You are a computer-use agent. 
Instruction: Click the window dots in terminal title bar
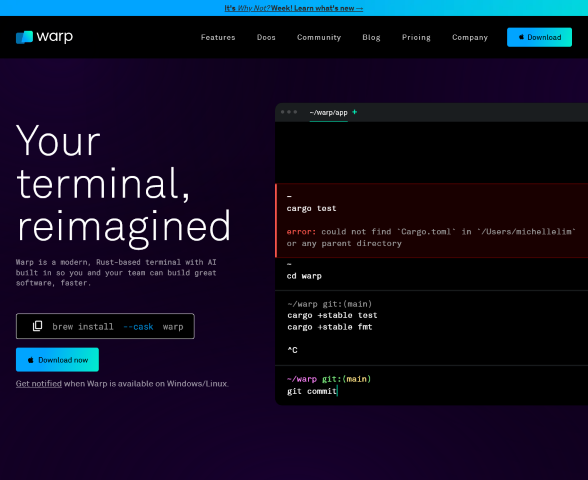point(289,112)
